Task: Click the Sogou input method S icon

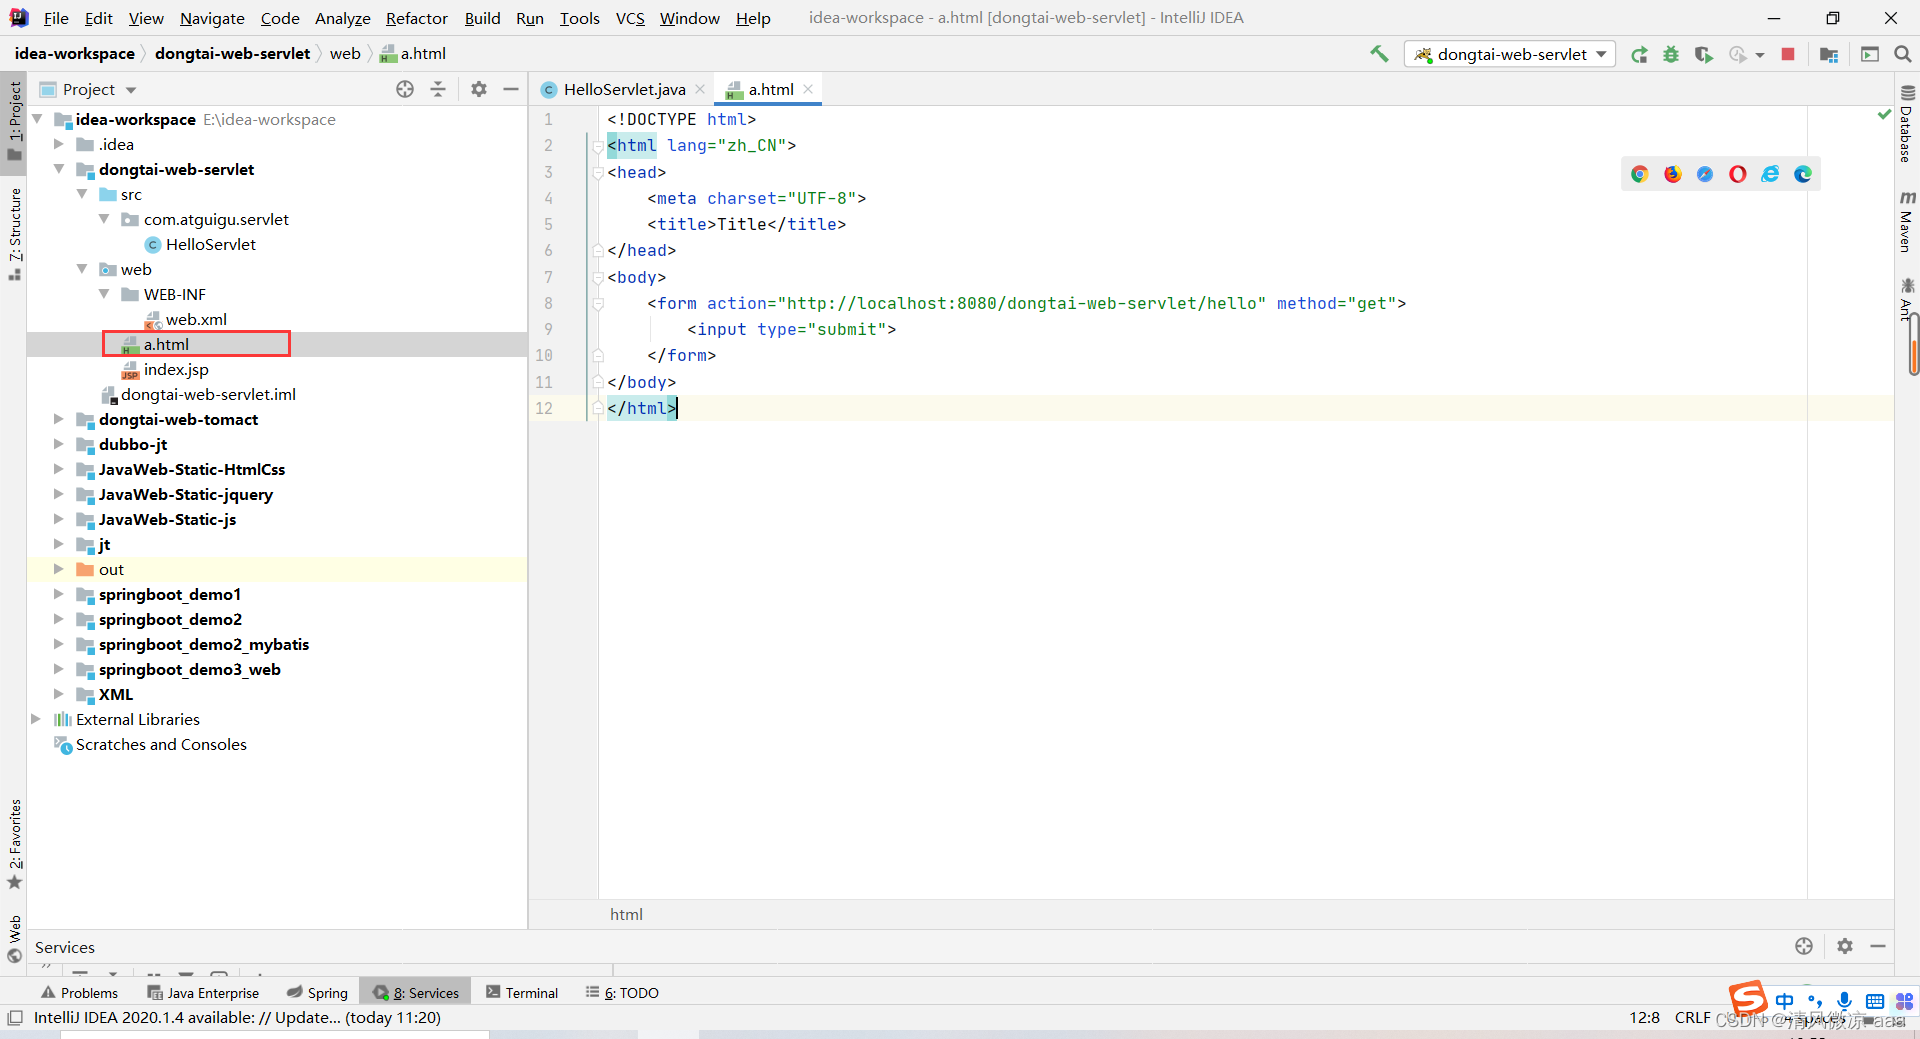Action: (1748, 998)
